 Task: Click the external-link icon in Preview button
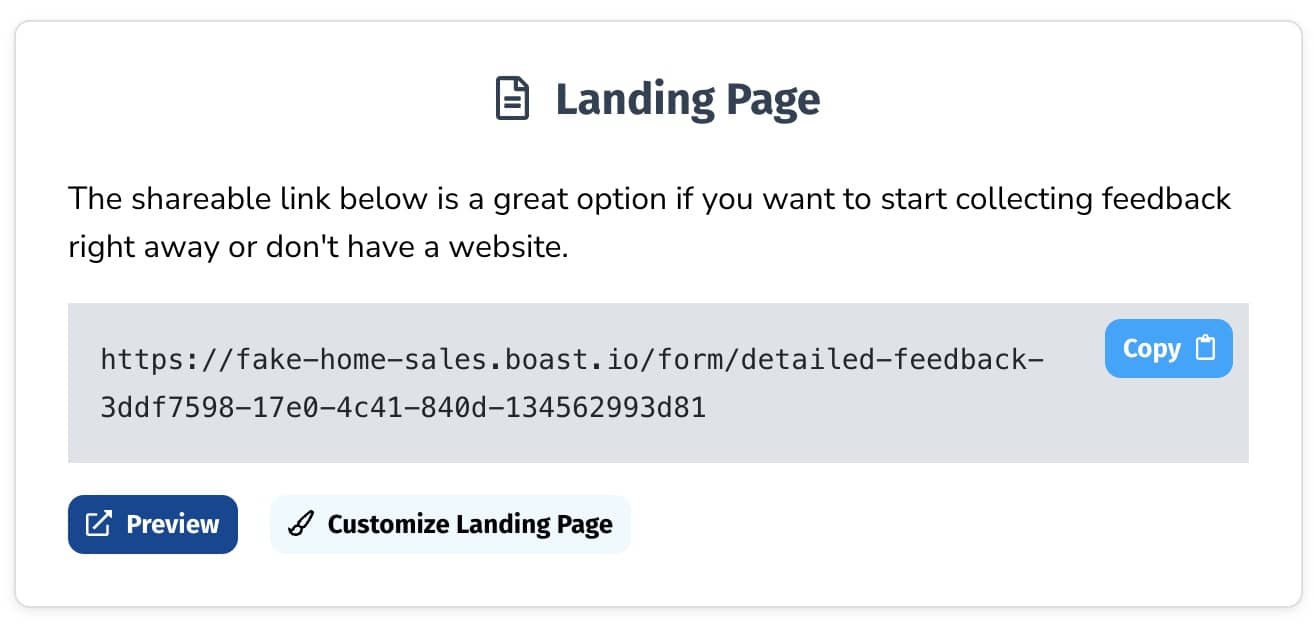click(98, 524)
